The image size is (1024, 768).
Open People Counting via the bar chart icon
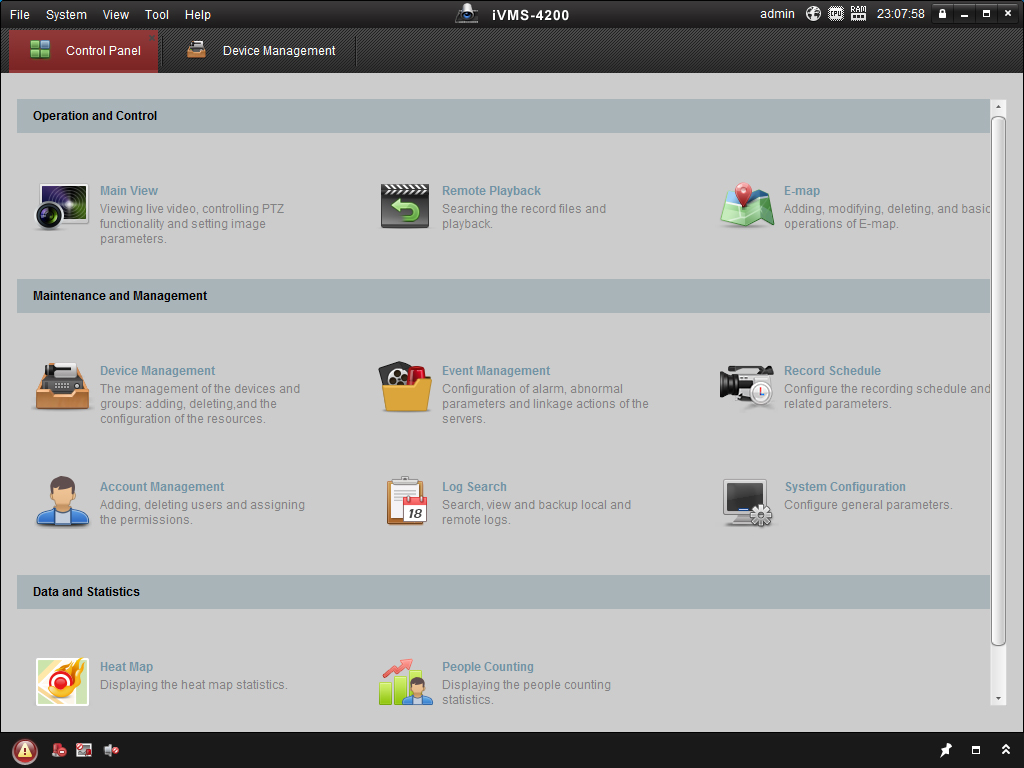pos(405,682)
